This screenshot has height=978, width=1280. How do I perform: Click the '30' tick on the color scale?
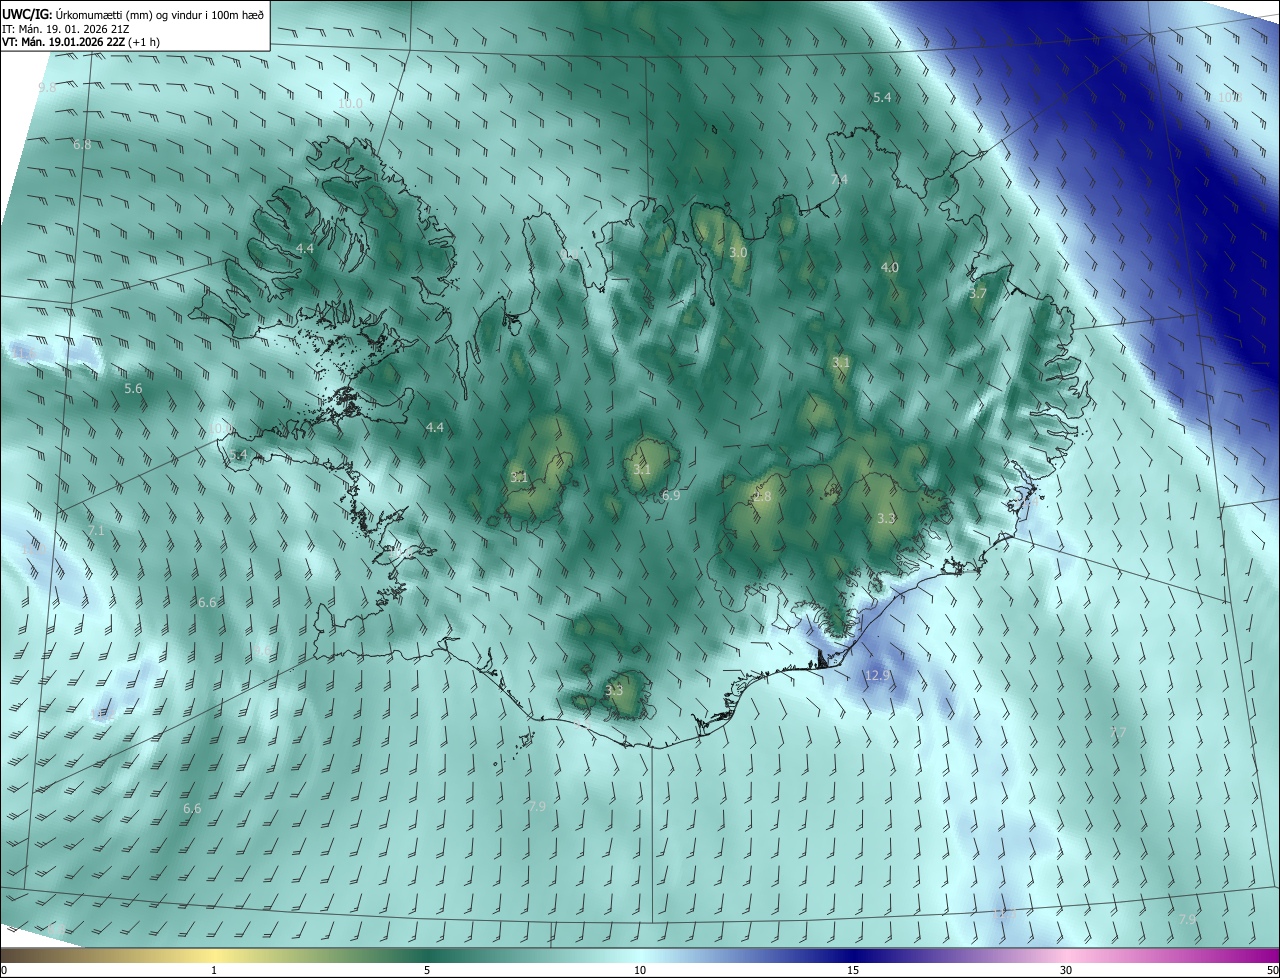click(1066, 971)
